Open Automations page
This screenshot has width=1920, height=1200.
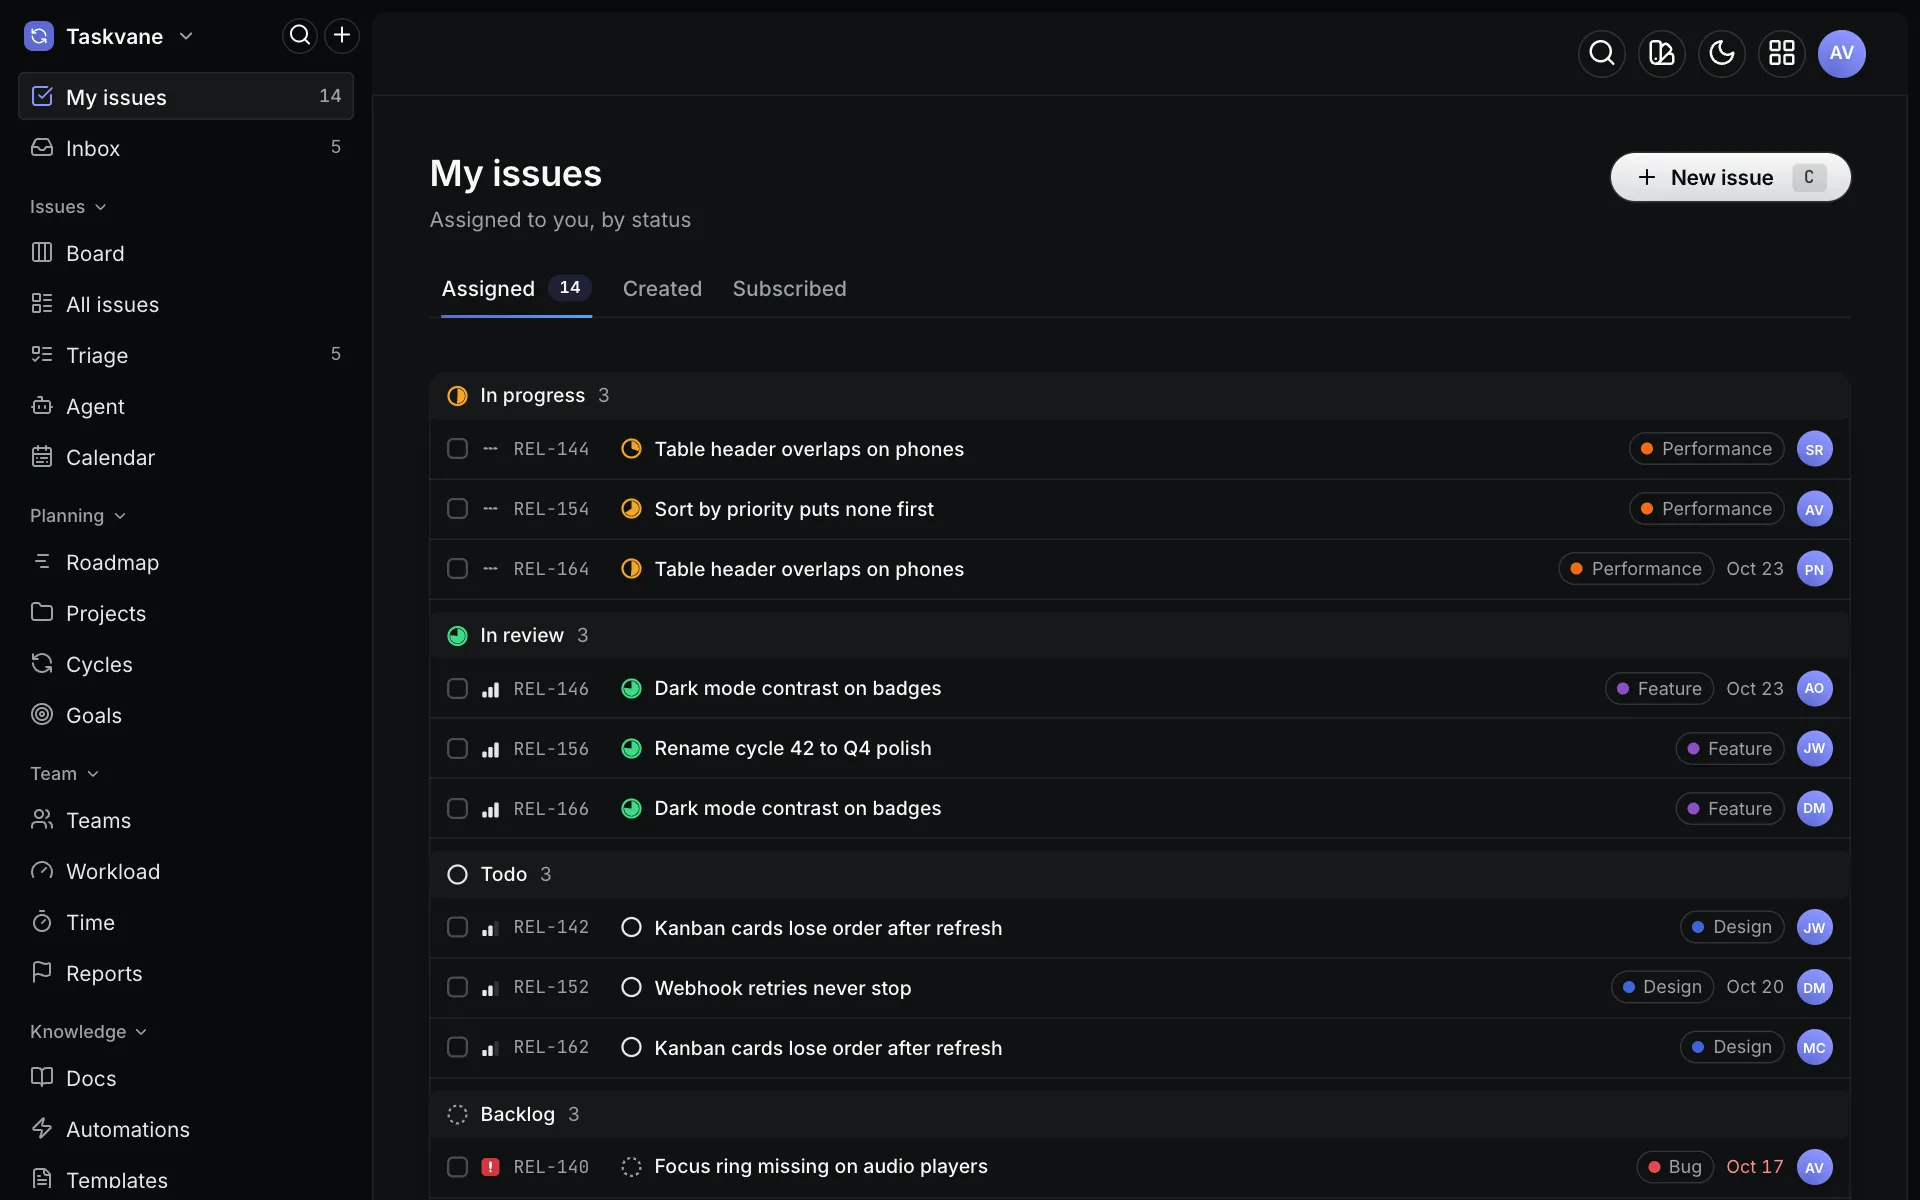point(186,1129)
